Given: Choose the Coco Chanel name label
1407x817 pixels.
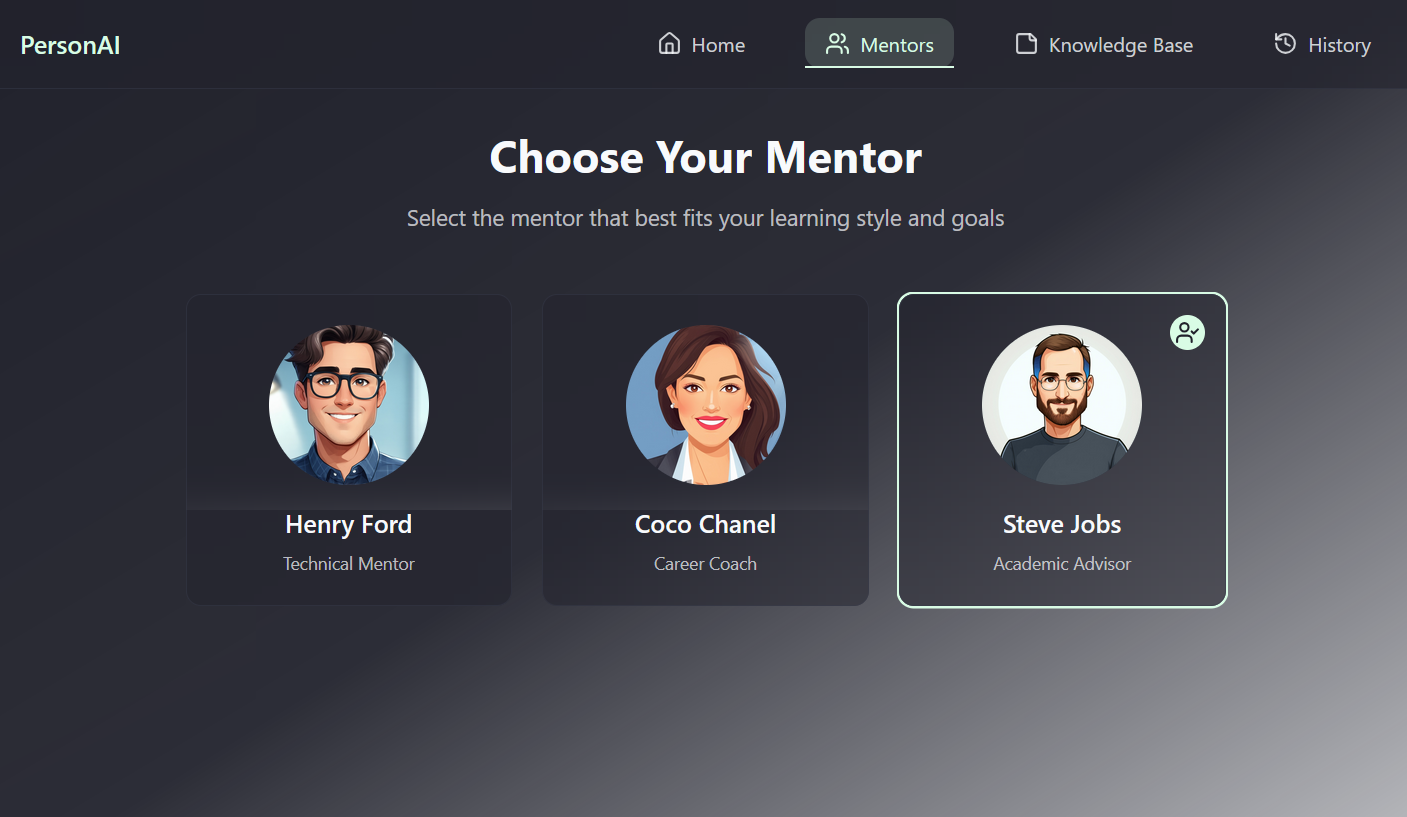Looking at the screenshot, I should pos(705,524).
